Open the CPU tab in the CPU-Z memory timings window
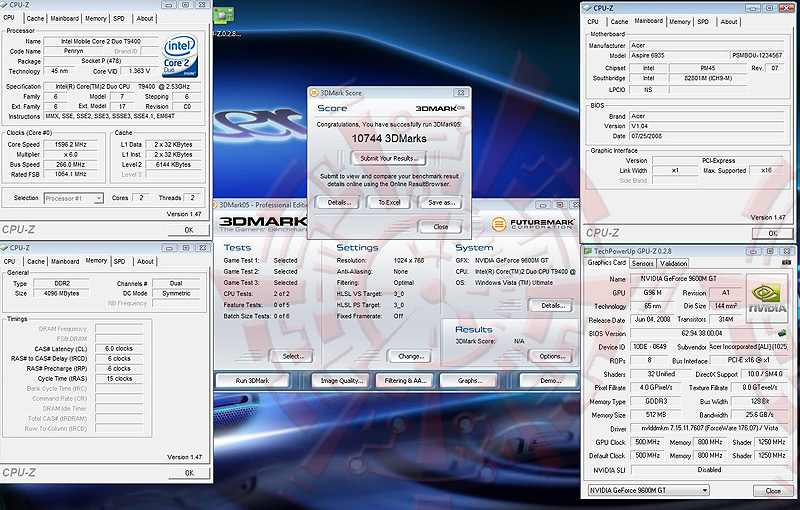This screenshot has height=510, width=800. pyautogui.click(x=10, y=262)
